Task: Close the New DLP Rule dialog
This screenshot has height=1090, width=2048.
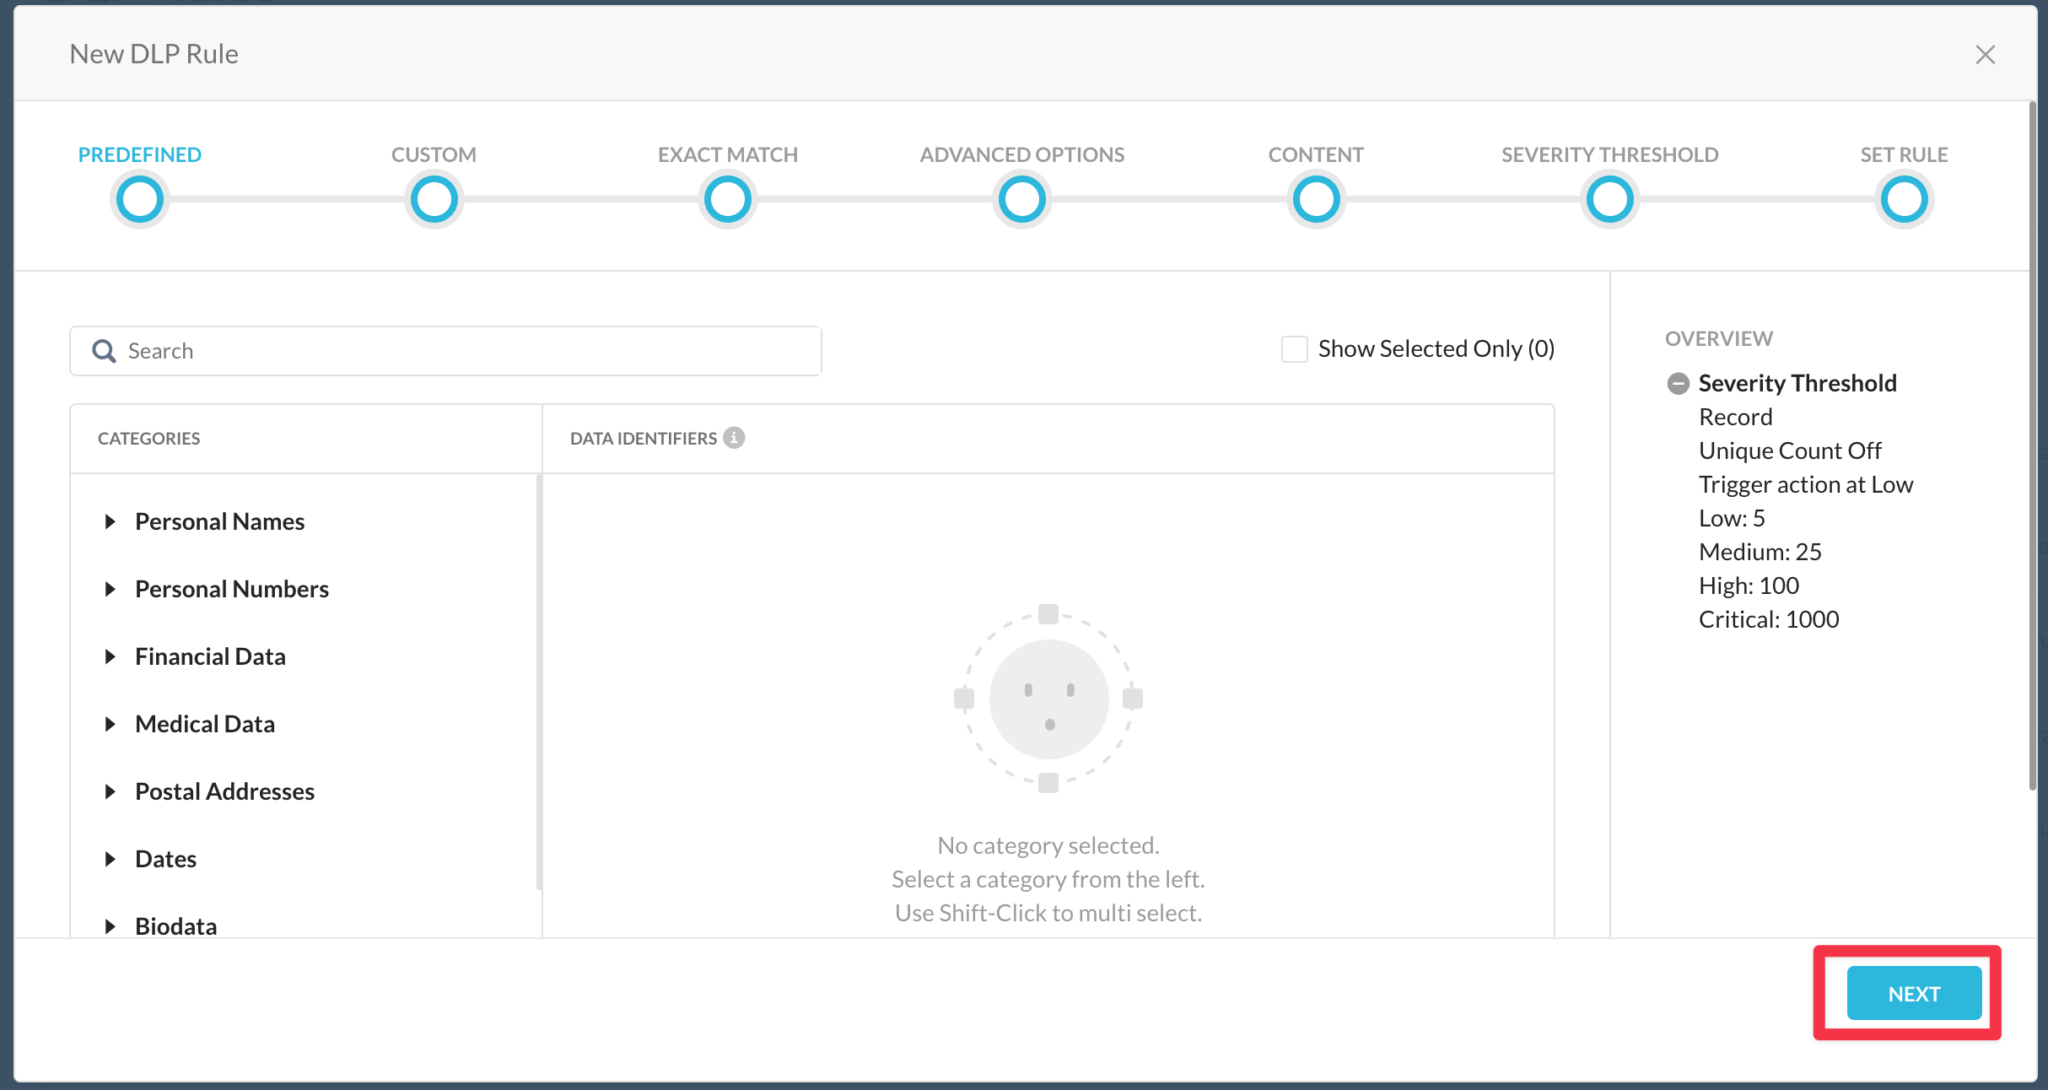Action: click(x=1985, y=54)
